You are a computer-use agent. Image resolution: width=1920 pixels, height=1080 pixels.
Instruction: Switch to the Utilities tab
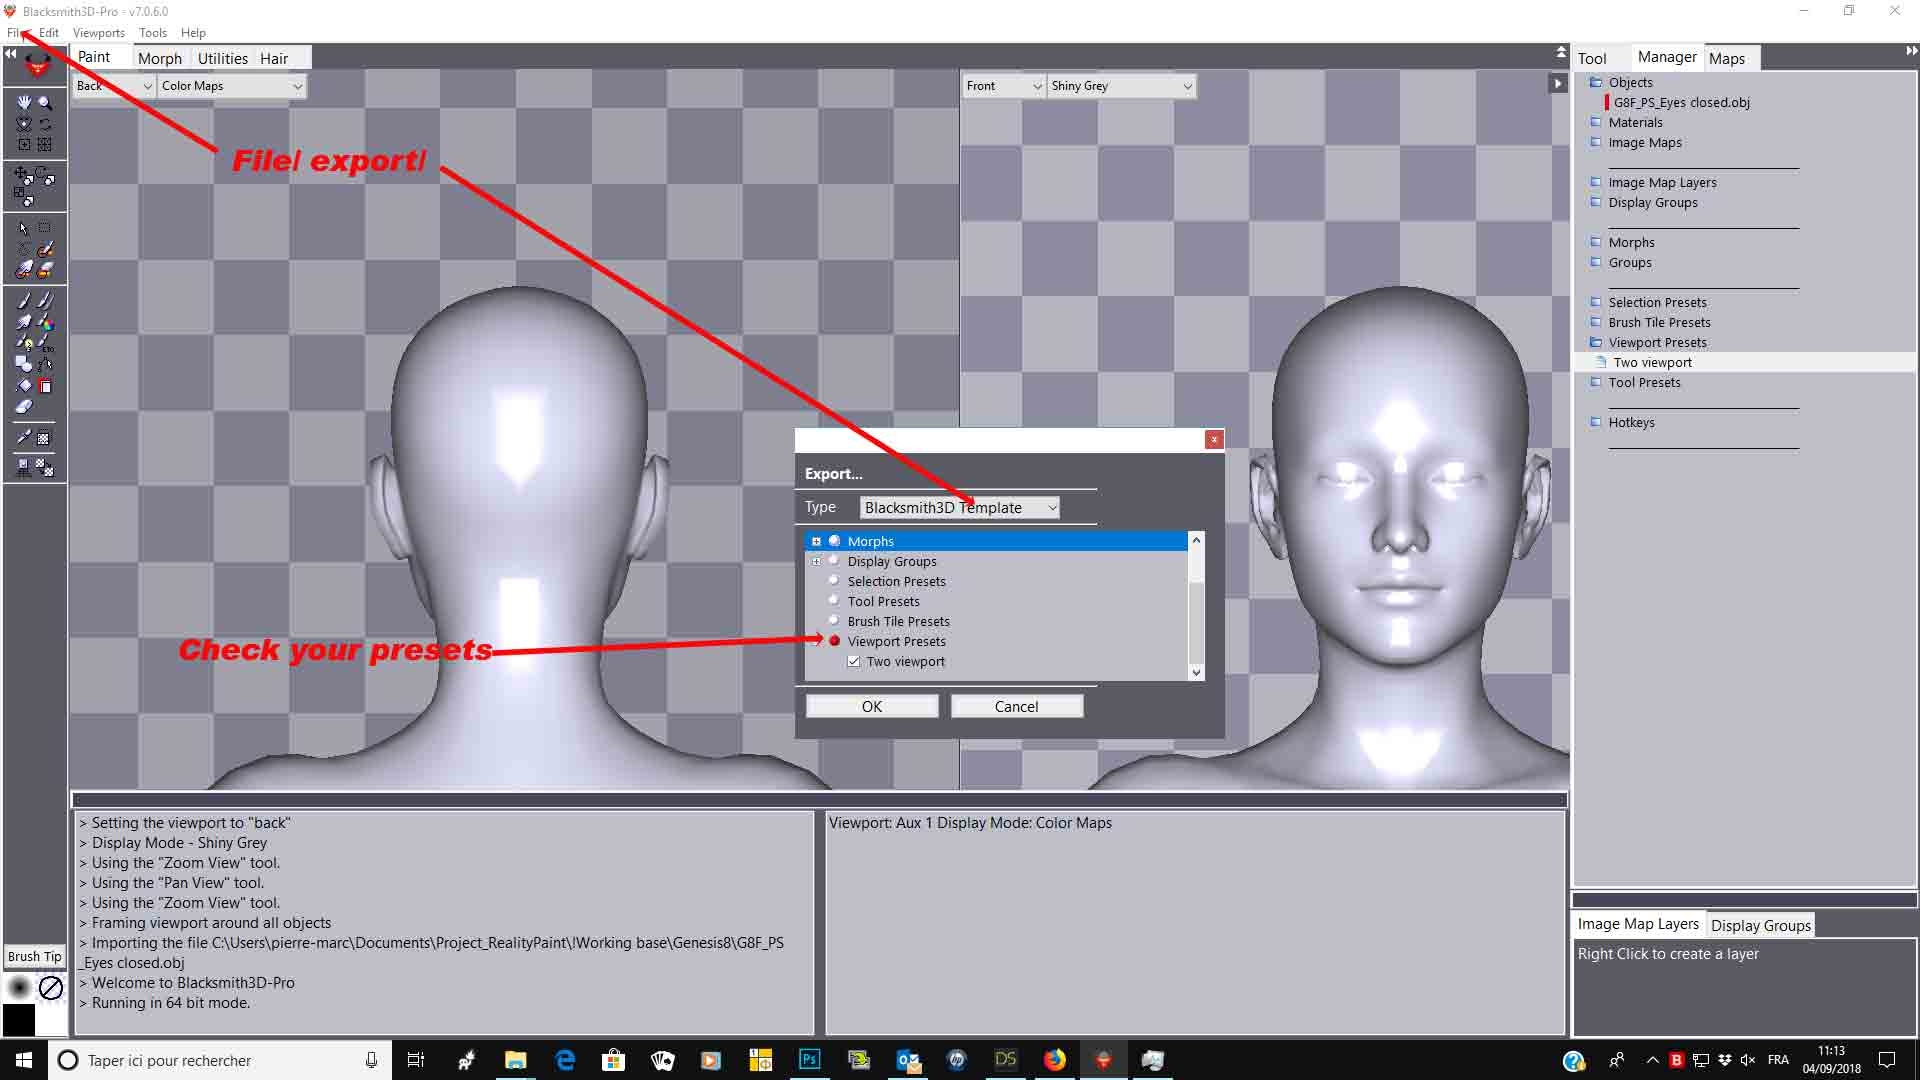223,58
